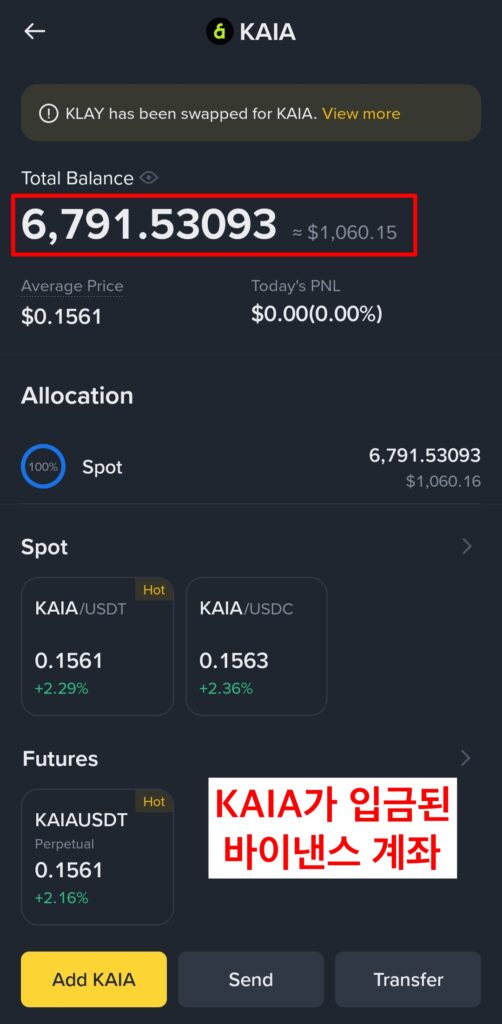The width and height of the screenshot is (502, 1024).
Task: Expand the Futures section chevron
Action: (x=465, y=758)
